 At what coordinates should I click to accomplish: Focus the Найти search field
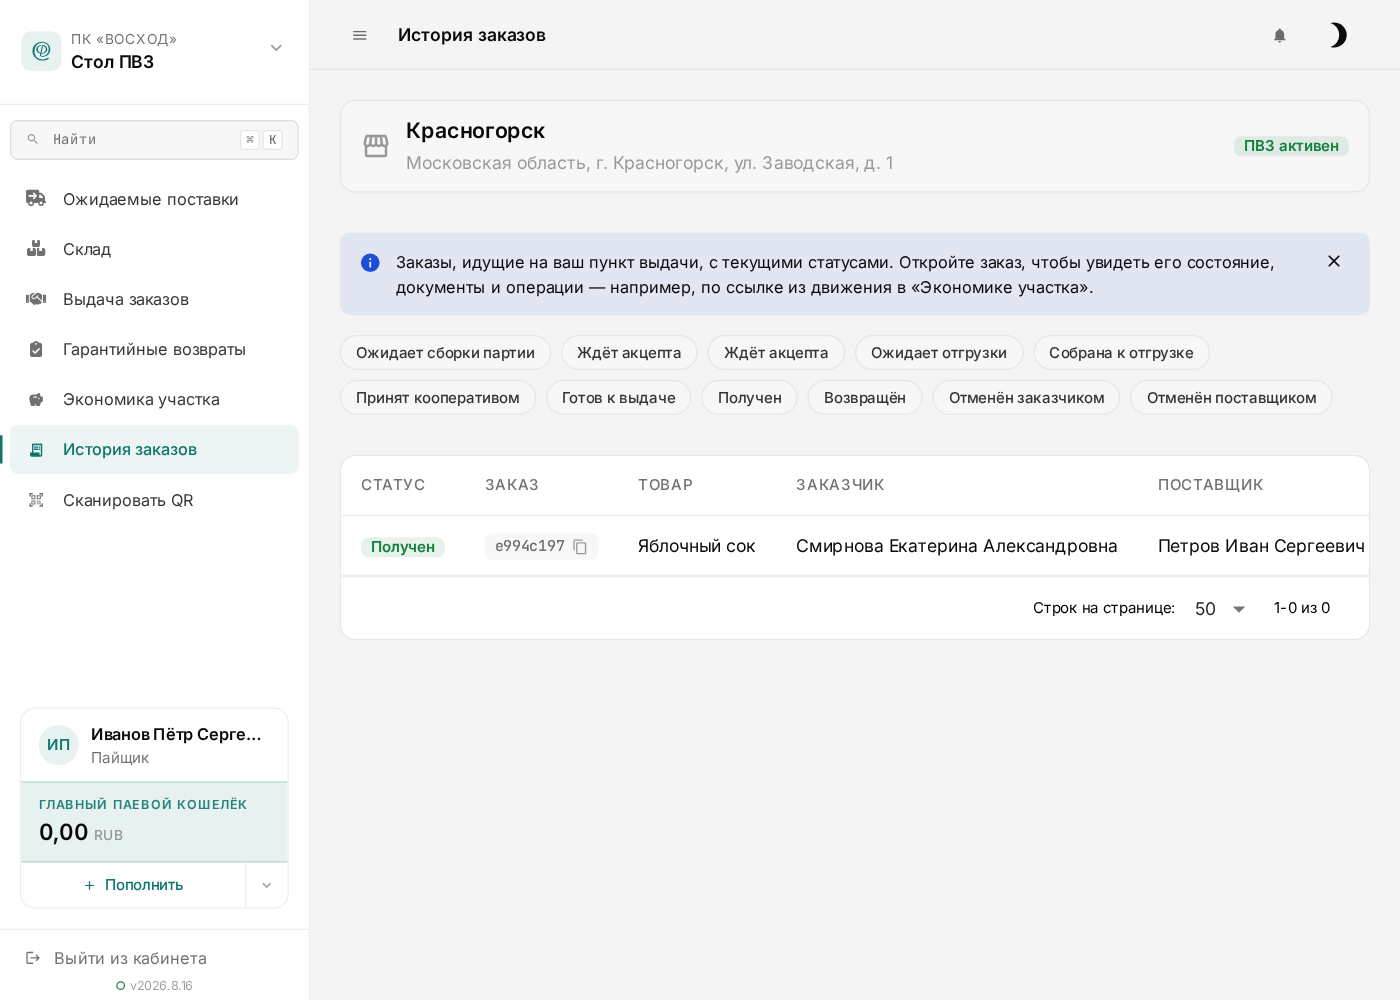[154, 140]
